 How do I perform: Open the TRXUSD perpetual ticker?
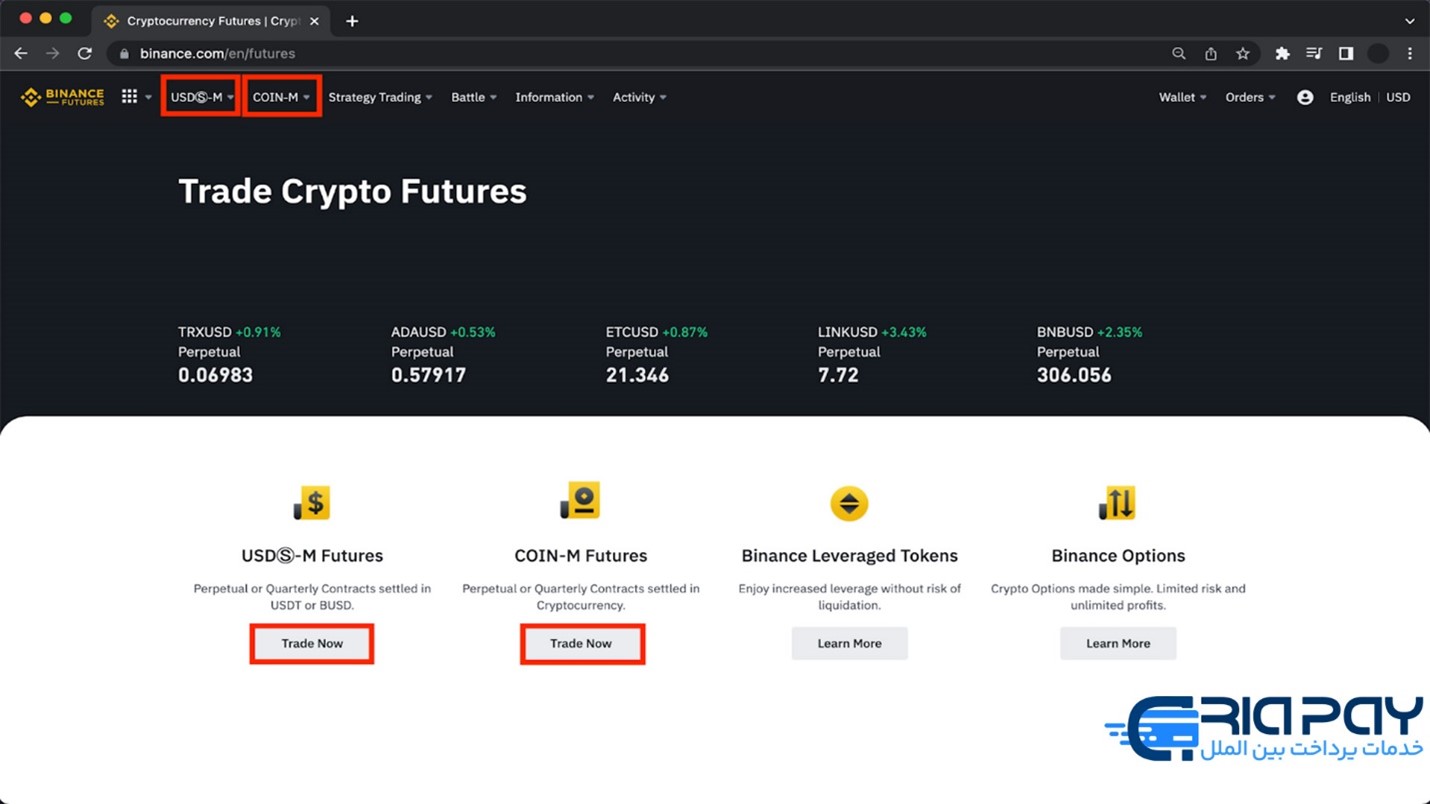pos(229,356)
